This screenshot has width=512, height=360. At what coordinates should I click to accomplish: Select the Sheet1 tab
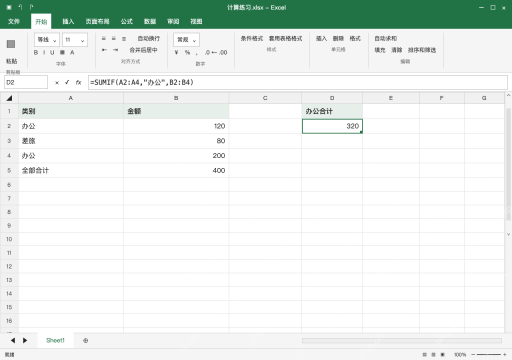point(55,340)
